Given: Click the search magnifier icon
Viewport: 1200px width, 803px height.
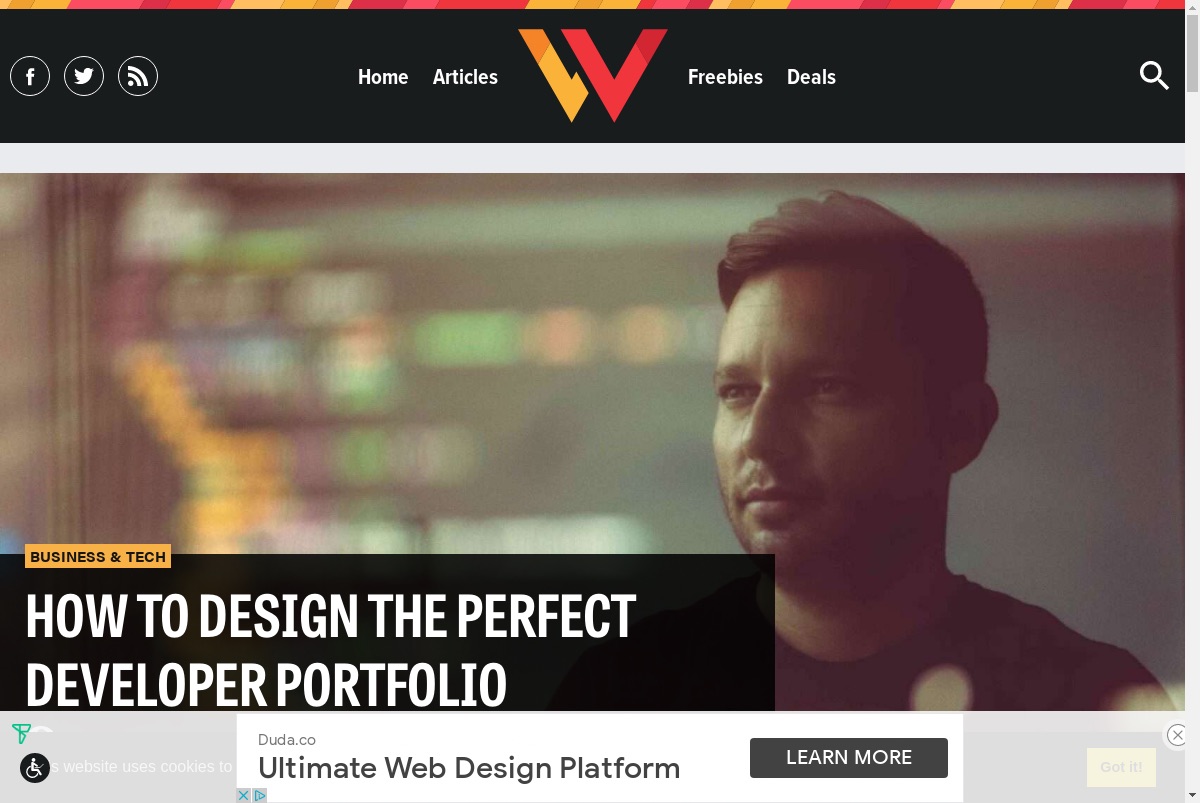Looking at the screenshot, I should point(1154,76).
